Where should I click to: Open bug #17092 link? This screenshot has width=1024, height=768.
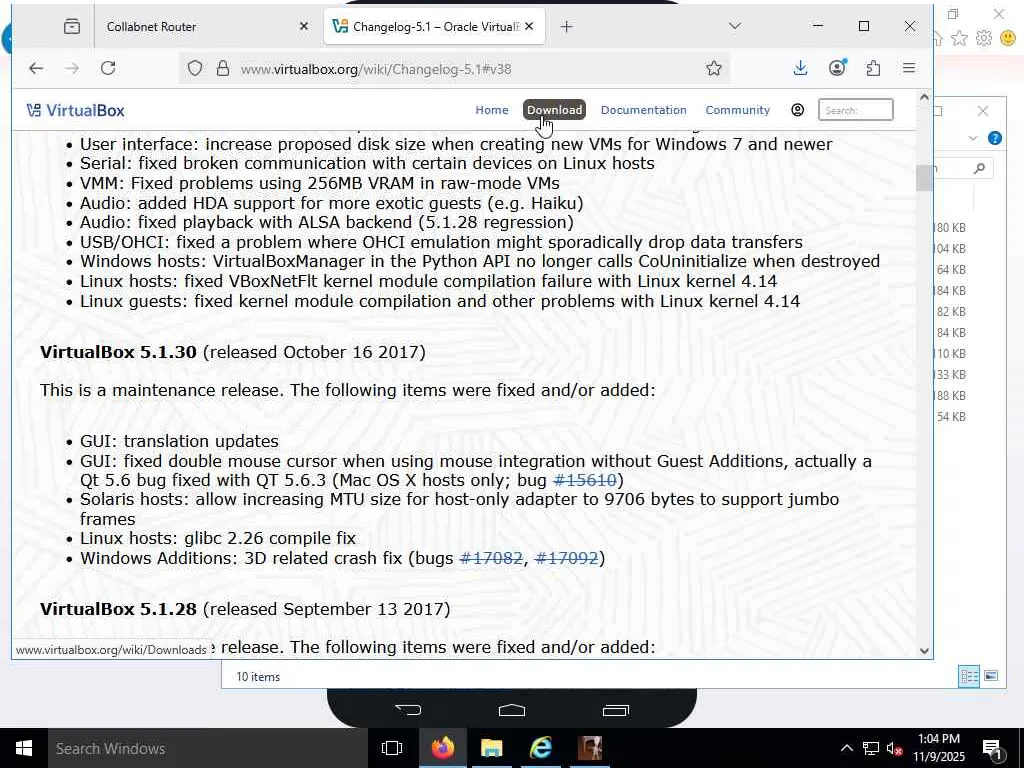tap(566, 558)
